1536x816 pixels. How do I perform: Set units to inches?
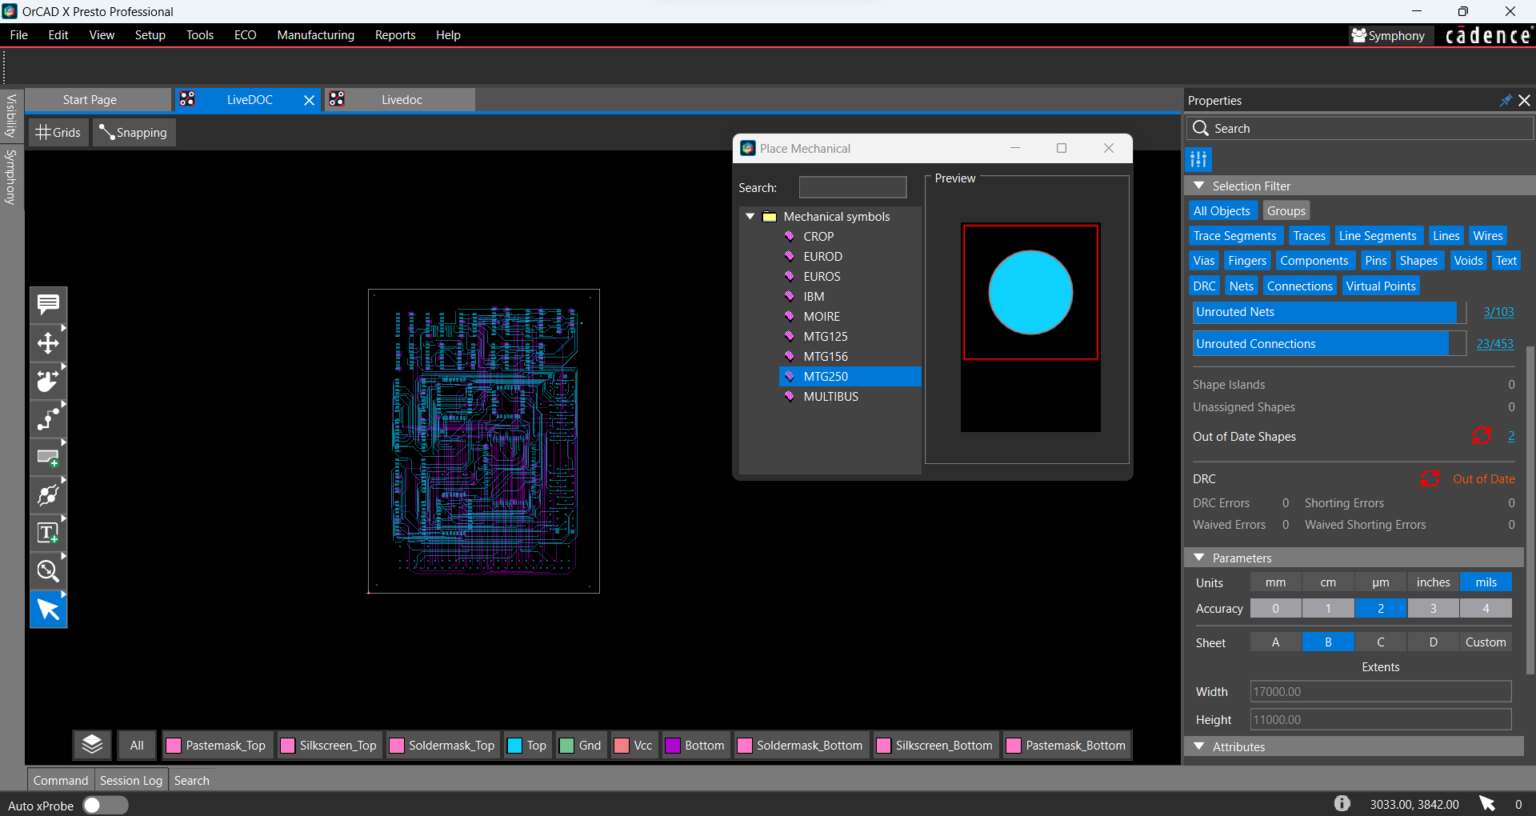click(1433, 582)
